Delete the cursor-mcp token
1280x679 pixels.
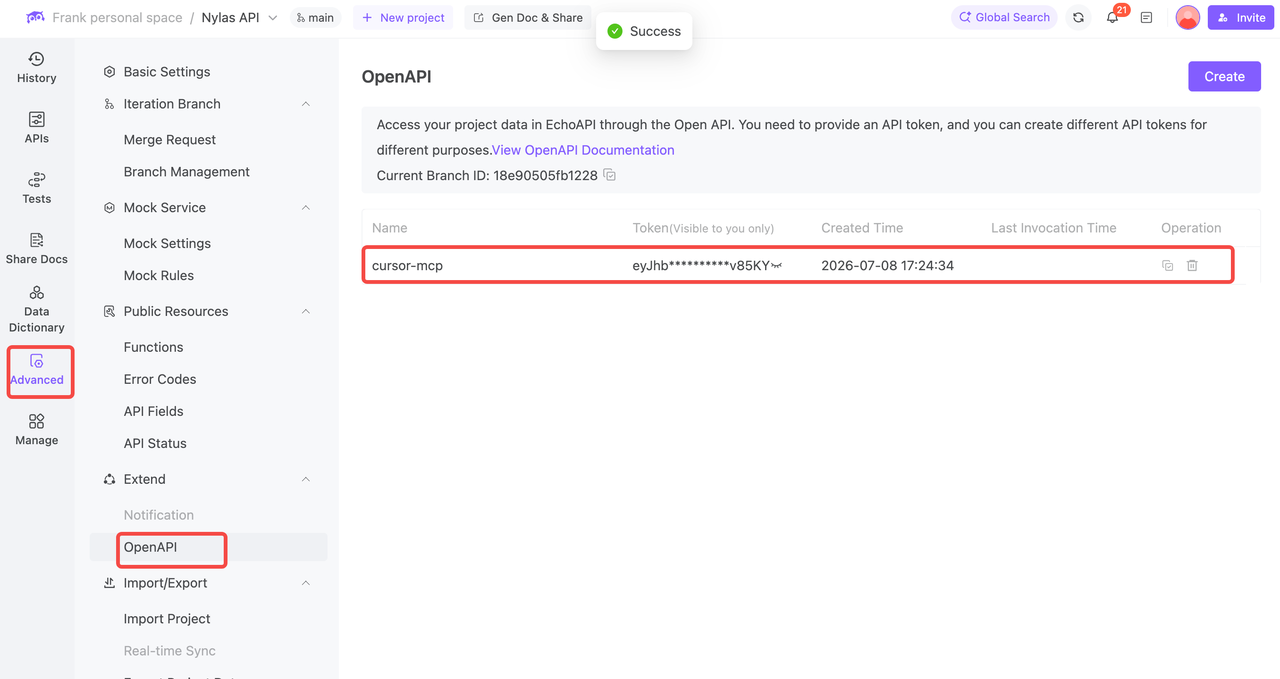(1192, 266)
